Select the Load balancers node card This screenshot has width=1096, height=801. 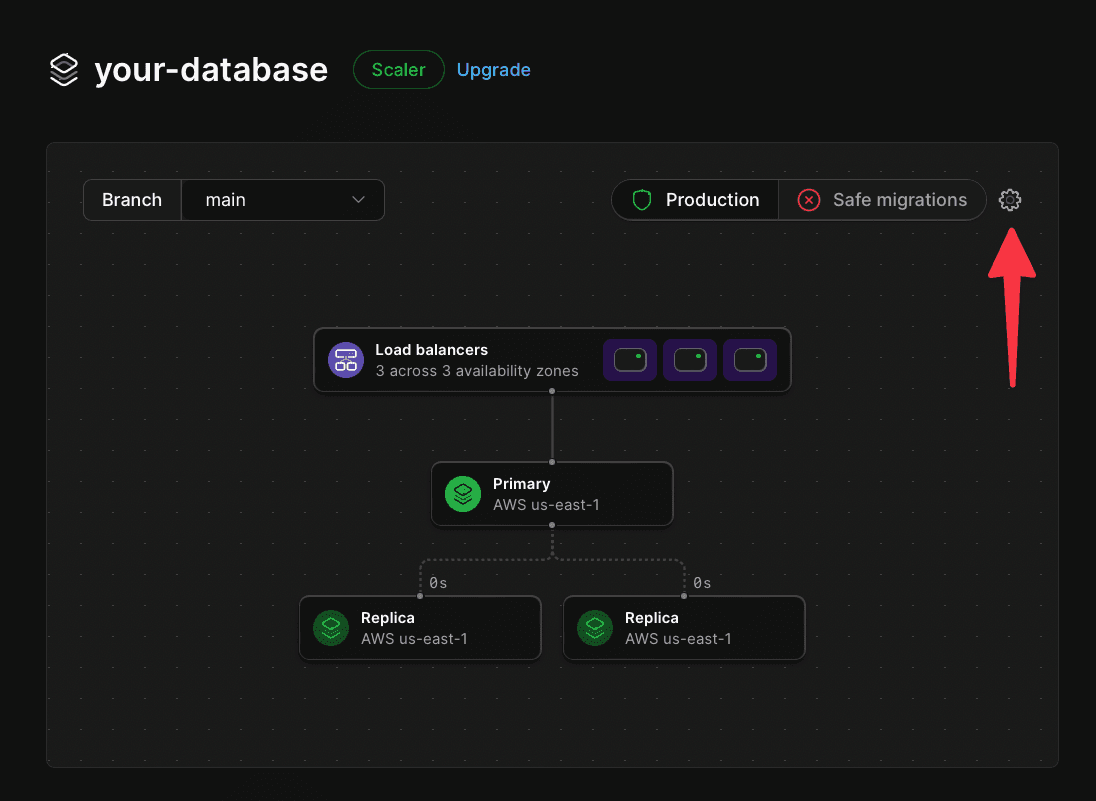pyautogui.click(x=552, y=360)
